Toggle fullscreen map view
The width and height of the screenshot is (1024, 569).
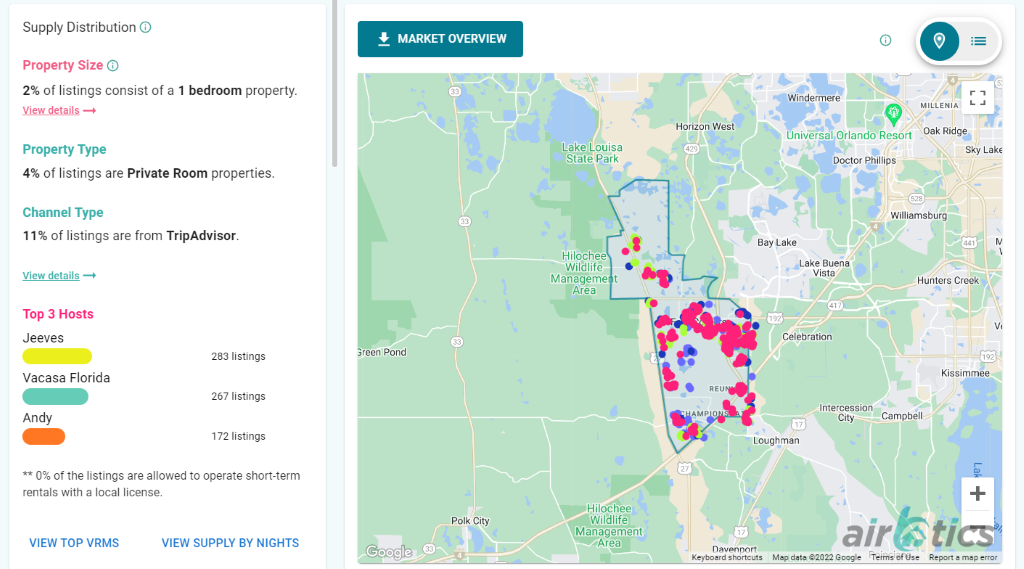(x=978, y=98)
